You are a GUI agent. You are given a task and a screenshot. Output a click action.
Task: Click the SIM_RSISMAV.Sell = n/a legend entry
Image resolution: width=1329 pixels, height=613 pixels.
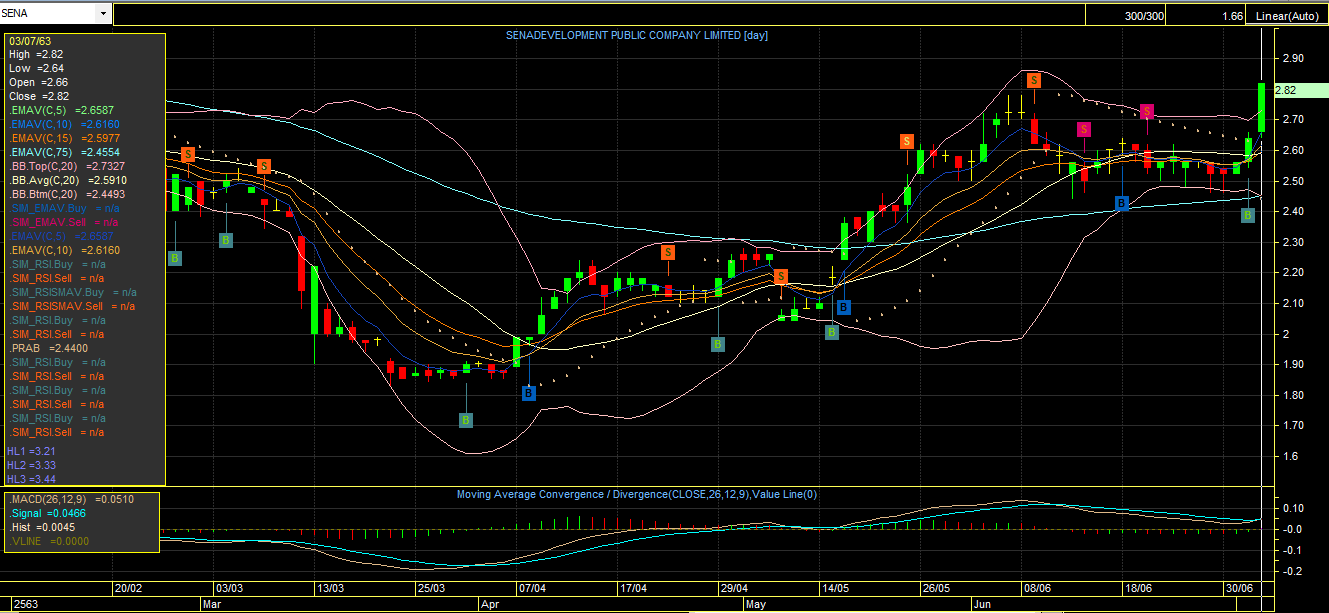[x=72, y=306]
